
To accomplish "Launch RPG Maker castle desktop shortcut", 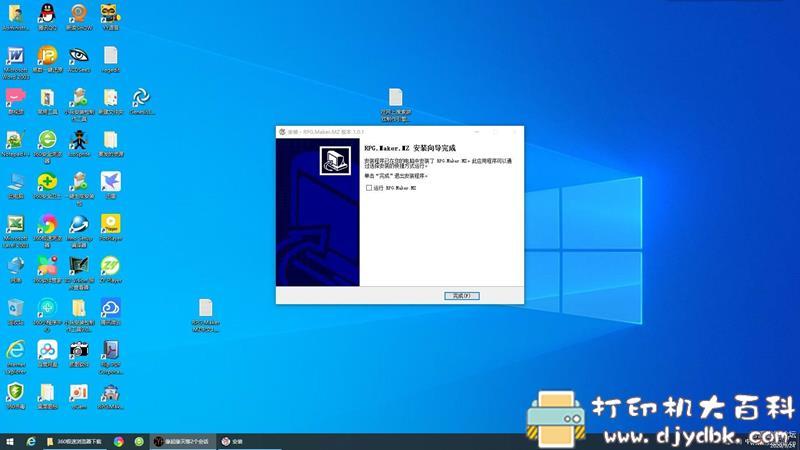I will [x=111, y=396].
